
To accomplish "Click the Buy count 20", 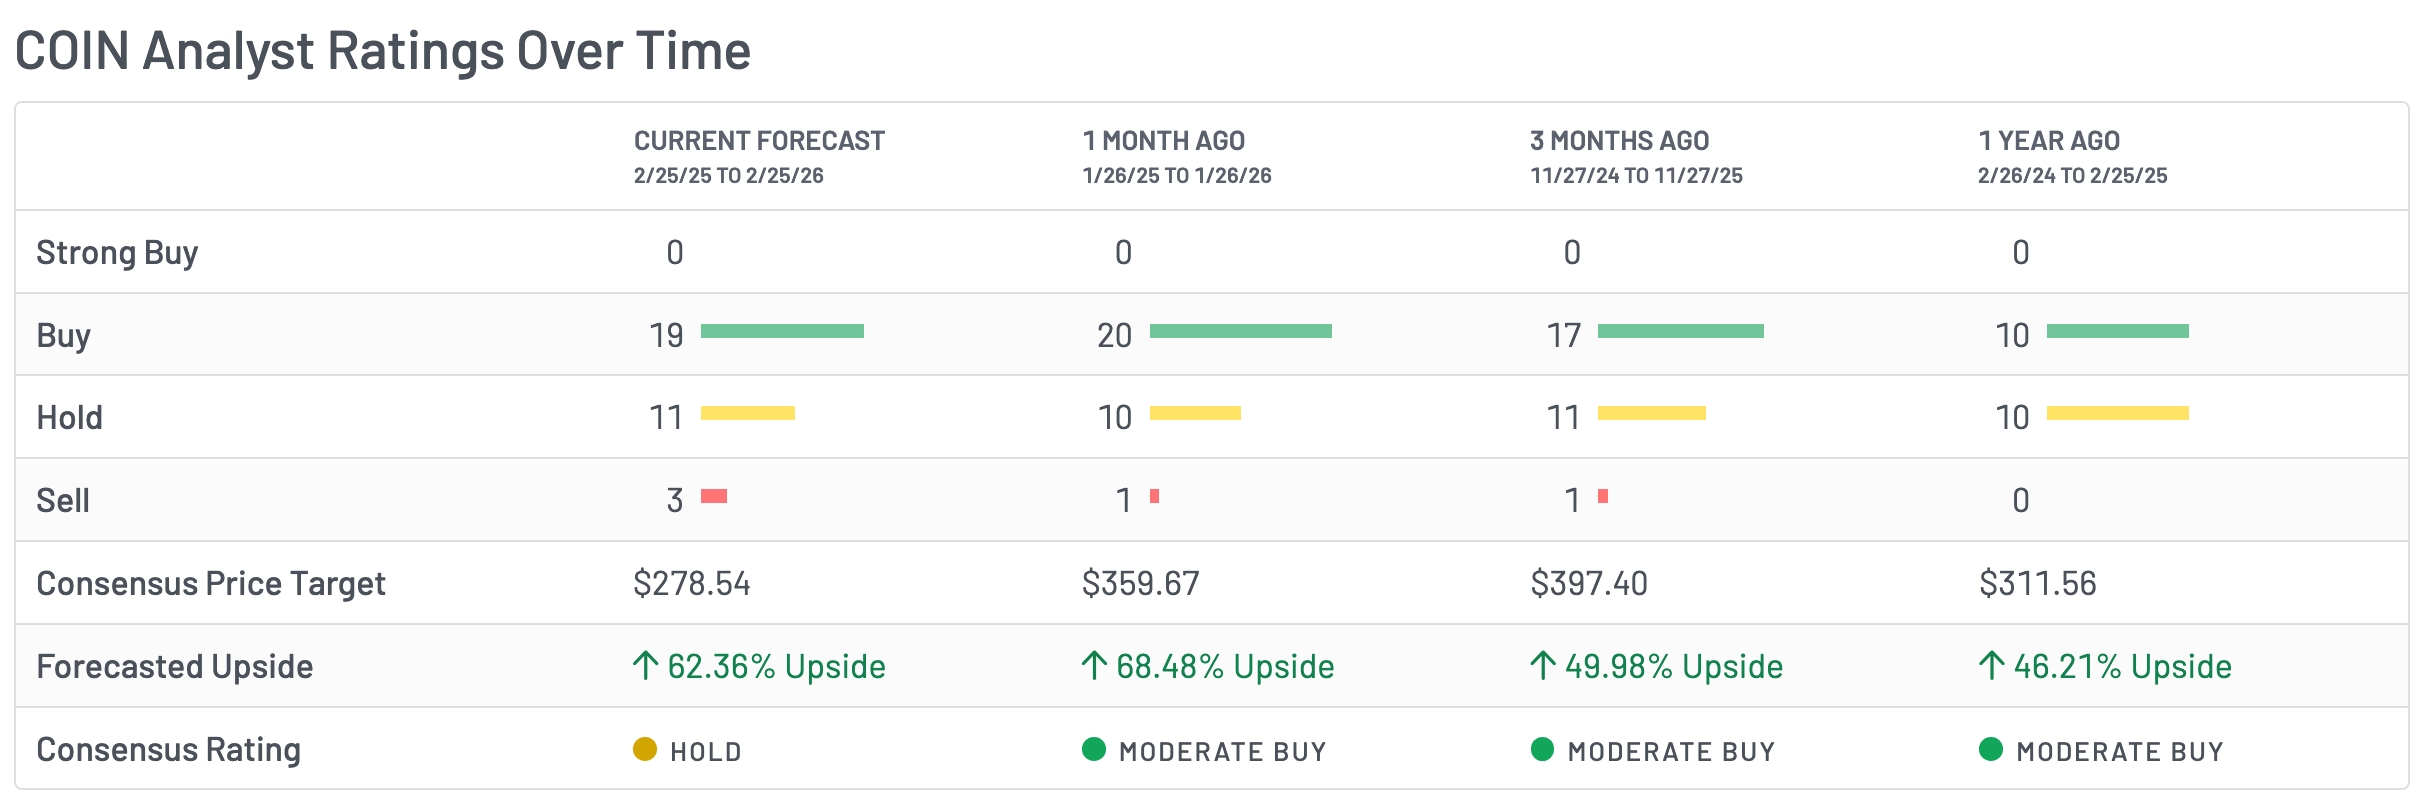I will (x=1115, y=336).
